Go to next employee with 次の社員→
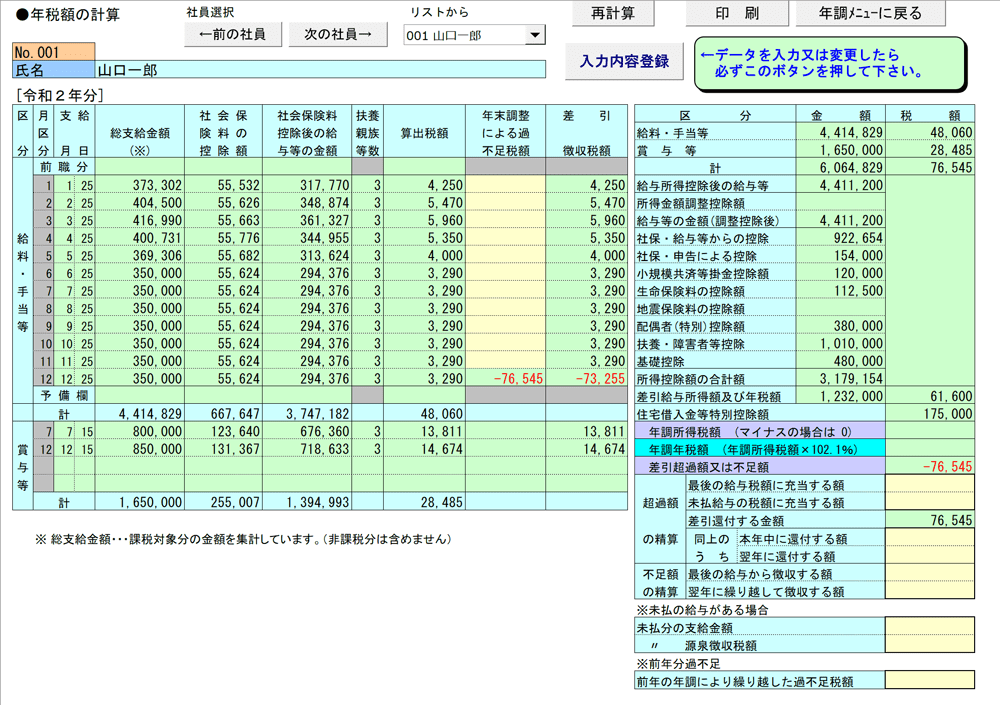The width and height of the screenshot is (1000, 705). (337, 34)
